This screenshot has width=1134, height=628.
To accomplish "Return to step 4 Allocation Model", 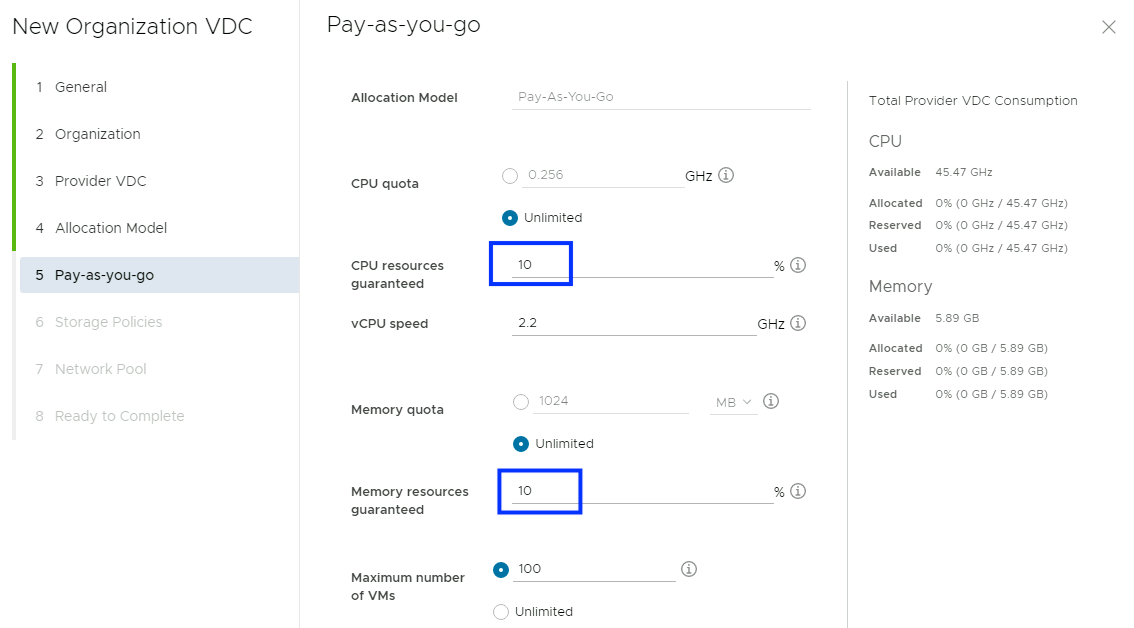I will [x=111, y=228].
